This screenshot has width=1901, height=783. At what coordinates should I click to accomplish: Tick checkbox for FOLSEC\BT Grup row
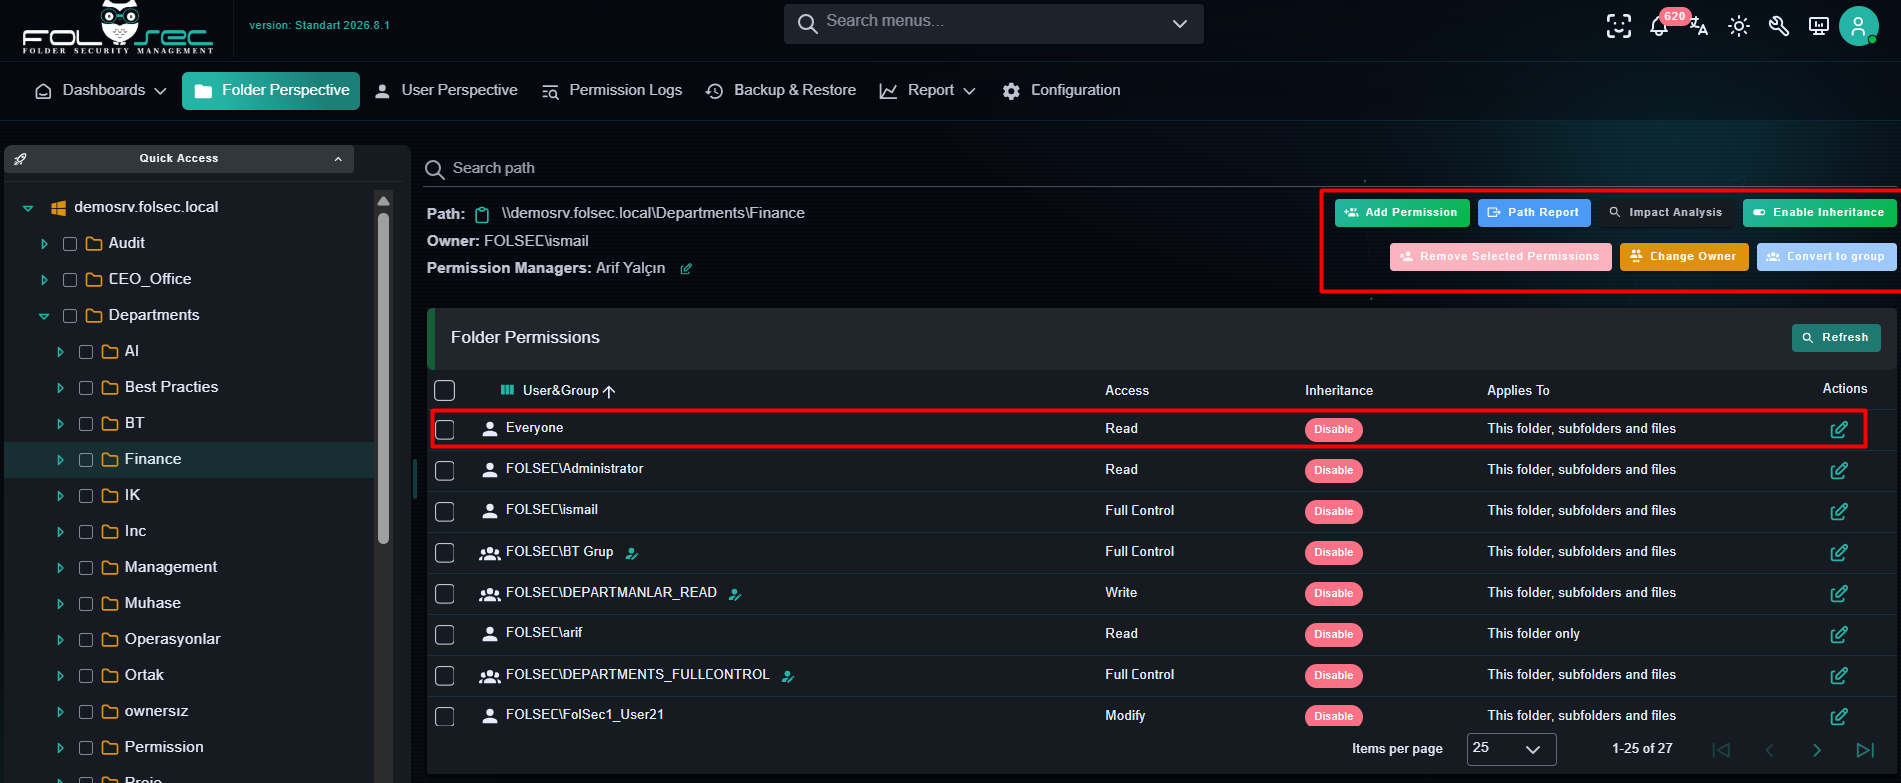point(445,552)
